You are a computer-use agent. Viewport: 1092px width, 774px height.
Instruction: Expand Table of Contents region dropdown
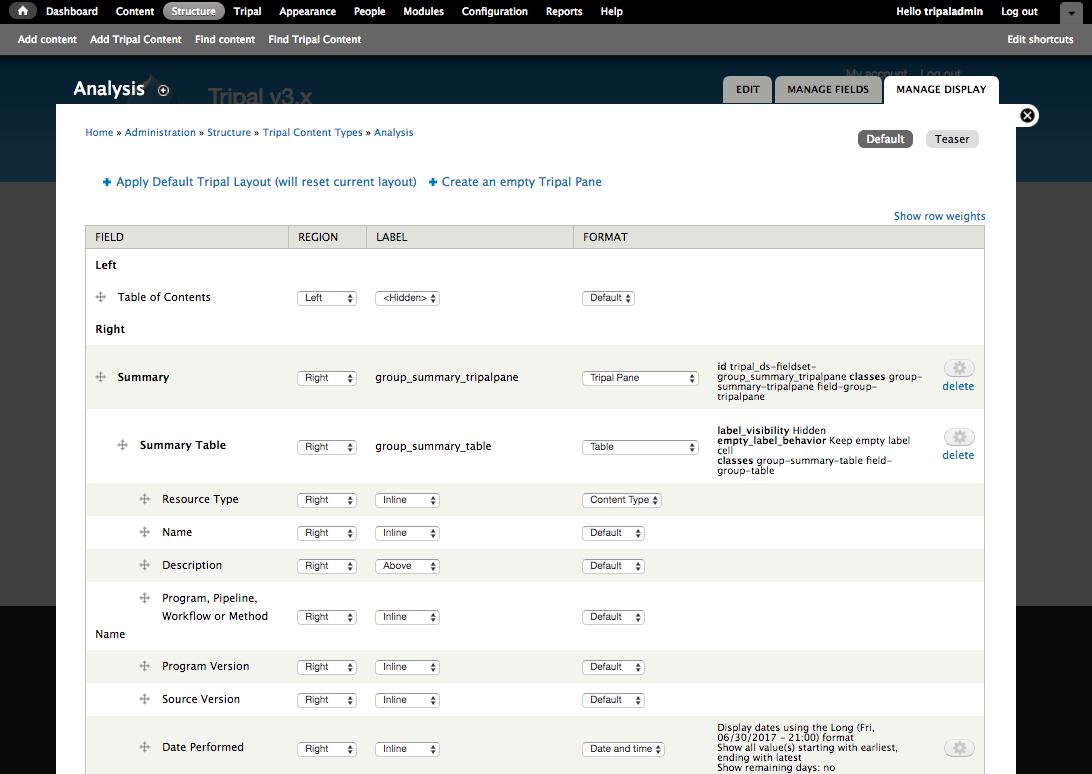tap(327, 298)
